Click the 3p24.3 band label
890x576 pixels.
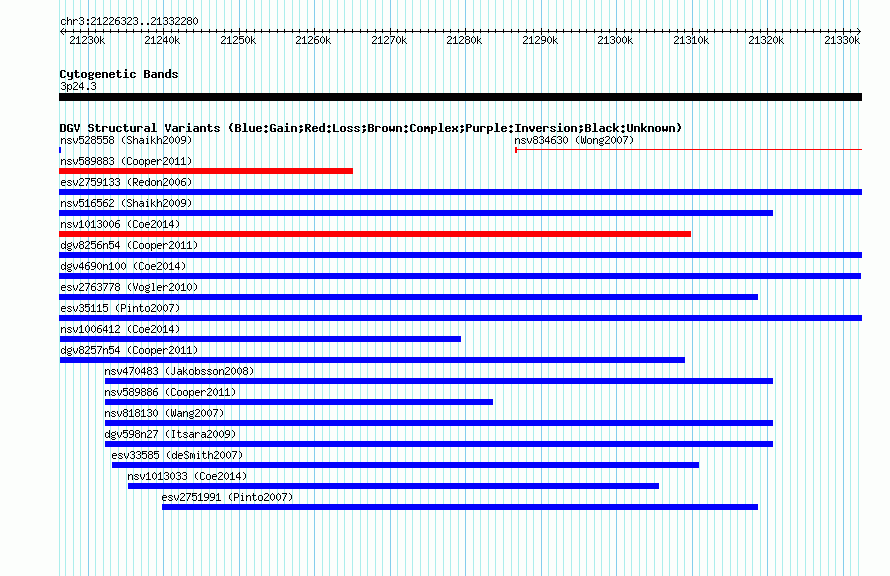[x=78, y=86]
